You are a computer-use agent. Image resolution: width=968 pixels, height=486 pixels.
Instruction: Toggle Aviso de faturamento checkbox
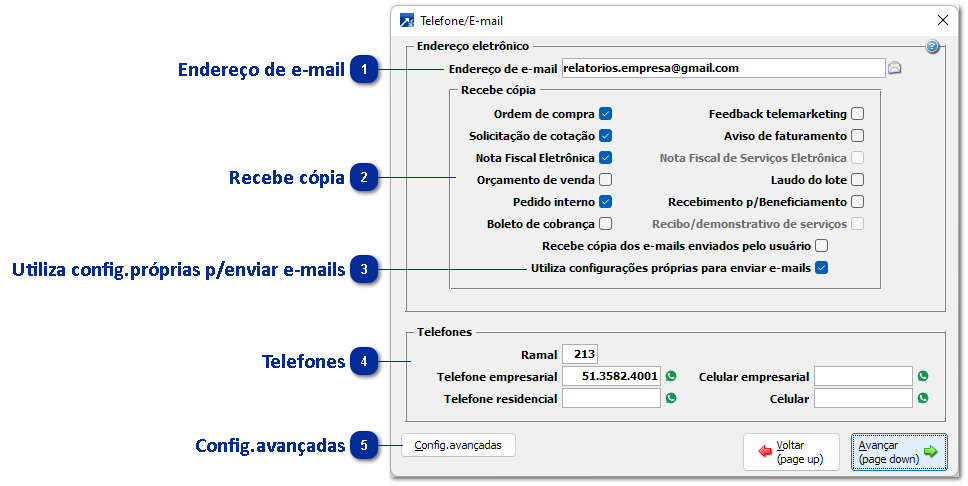857,136
